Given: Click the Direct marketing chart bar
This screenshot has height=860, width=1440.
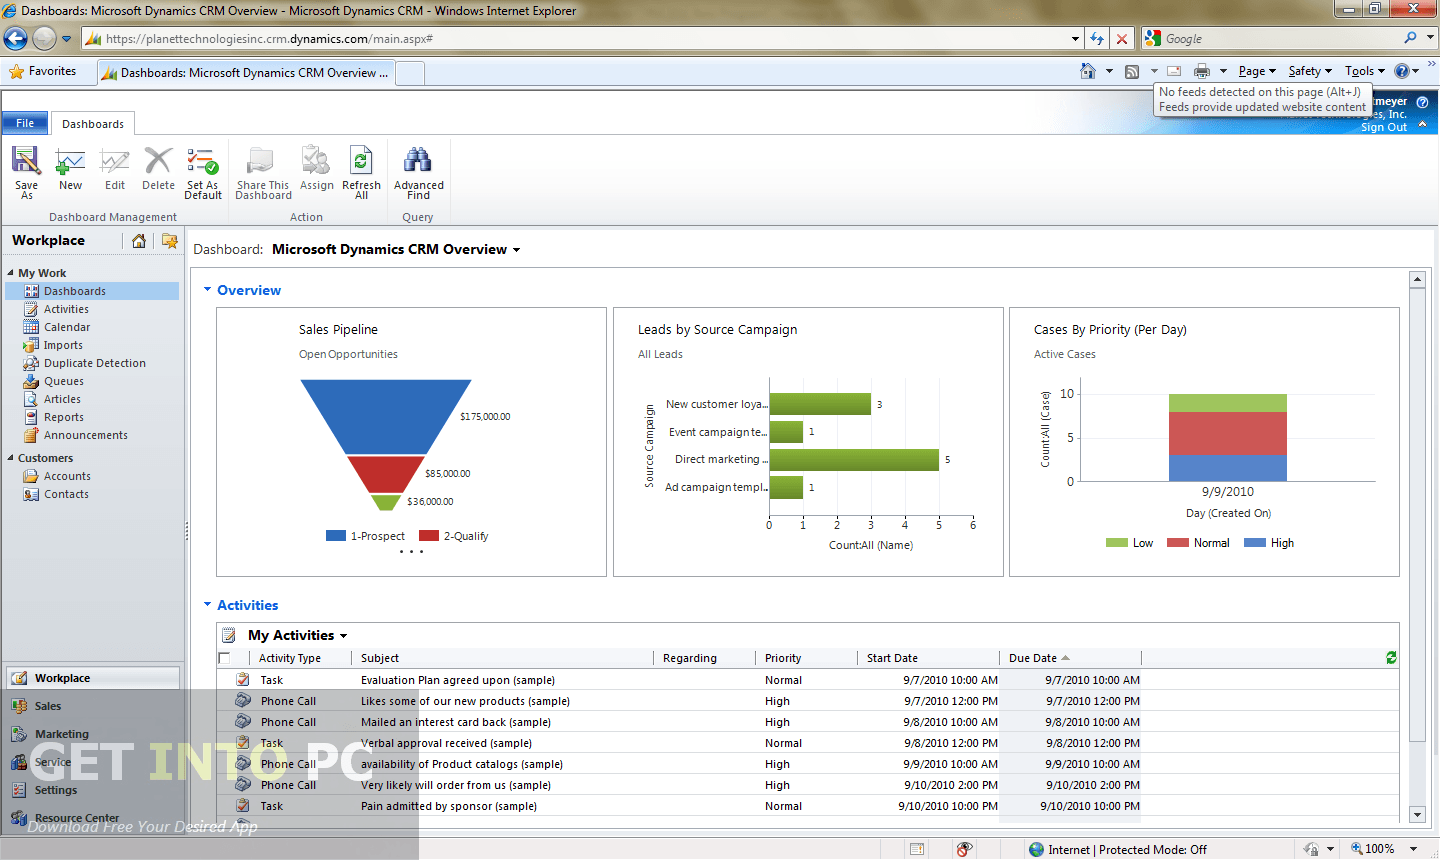Looking at the screenshot, I should (854, 459).
